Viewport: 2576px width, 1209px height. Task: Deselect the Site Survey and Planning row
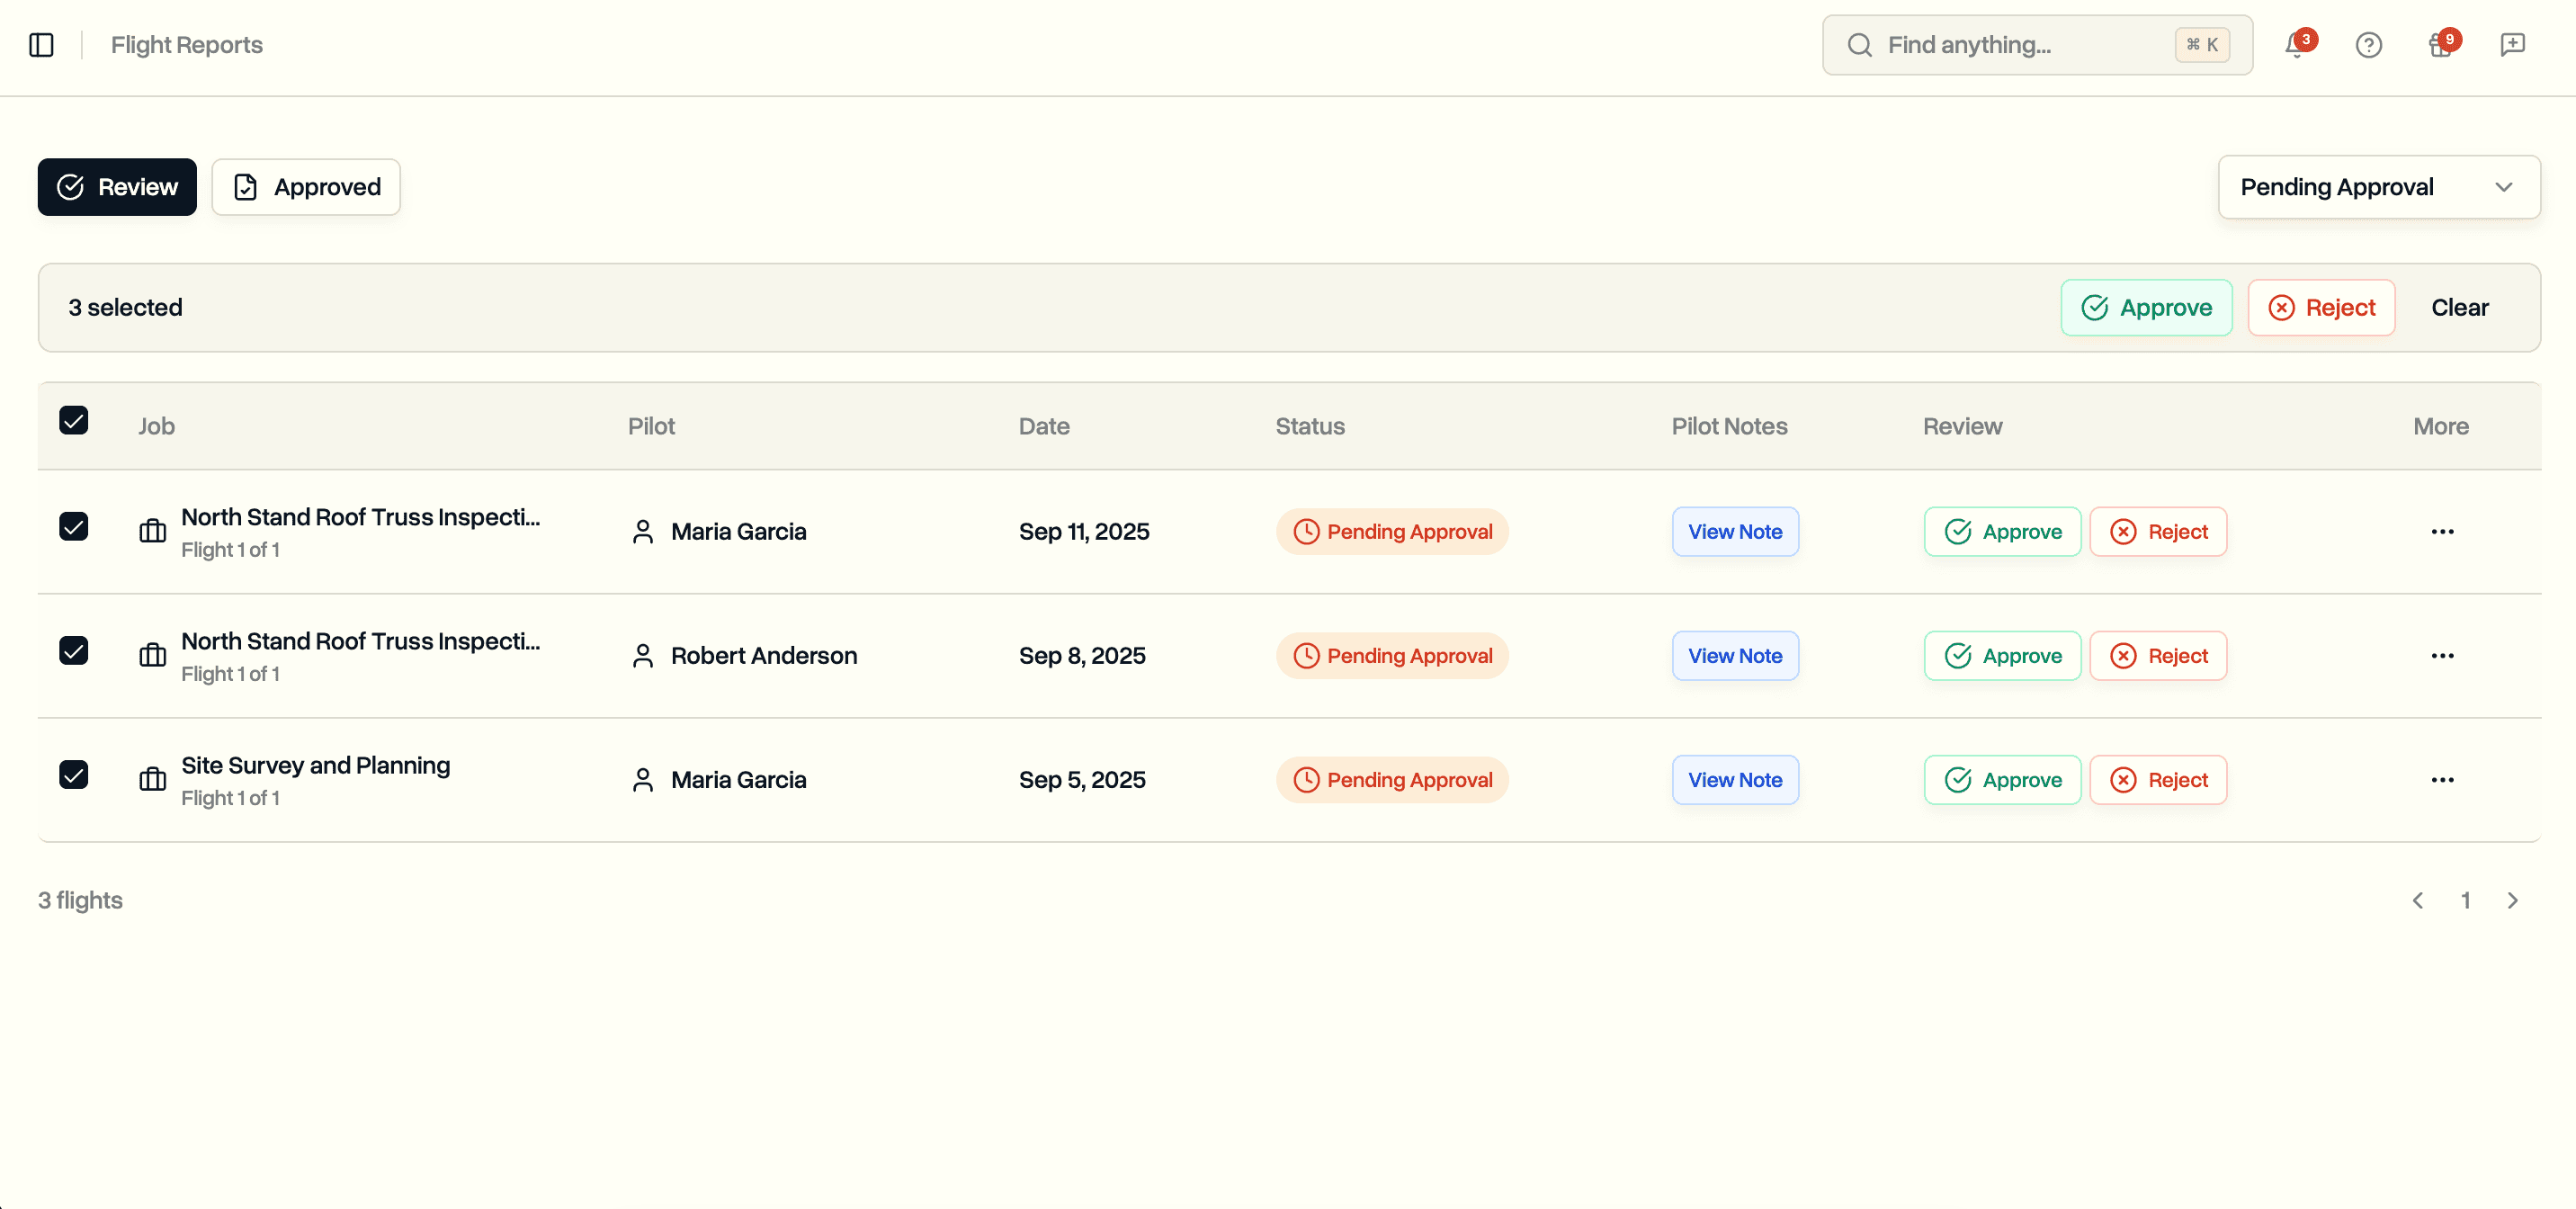pos(73,775)
